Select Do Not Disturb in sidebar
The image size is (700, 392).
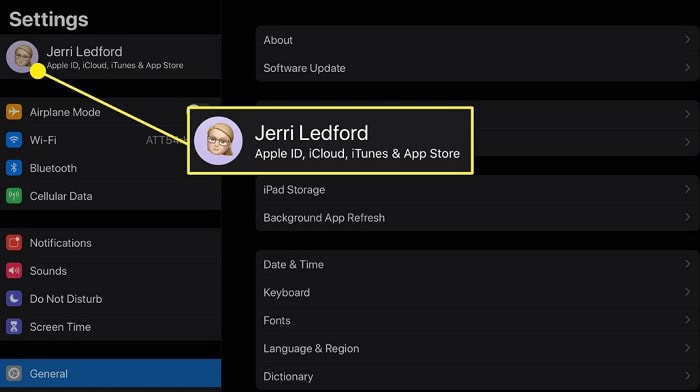click(110, 299)
